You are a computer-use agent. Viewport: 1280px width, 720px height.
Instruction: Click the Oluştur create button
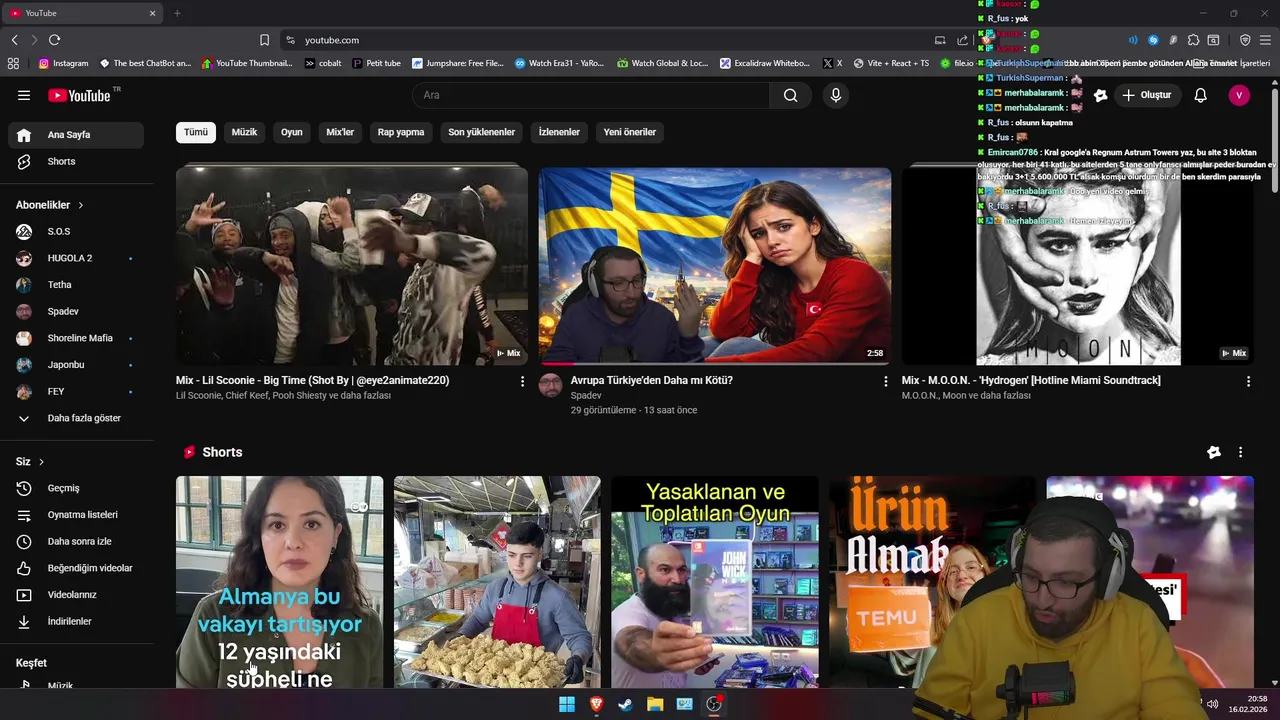[1146, 95]
